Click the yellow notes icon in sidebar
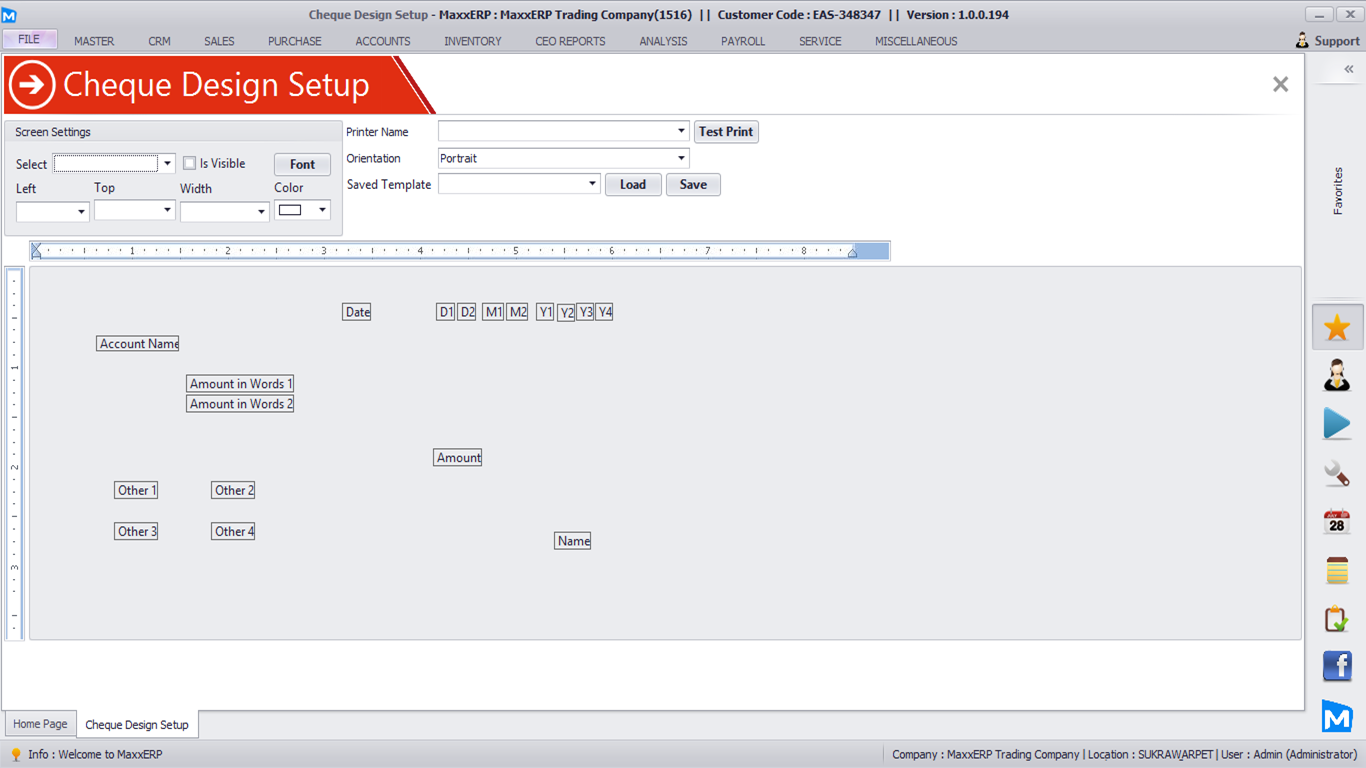This screenshot has height=768, width=1366. 1337,570
